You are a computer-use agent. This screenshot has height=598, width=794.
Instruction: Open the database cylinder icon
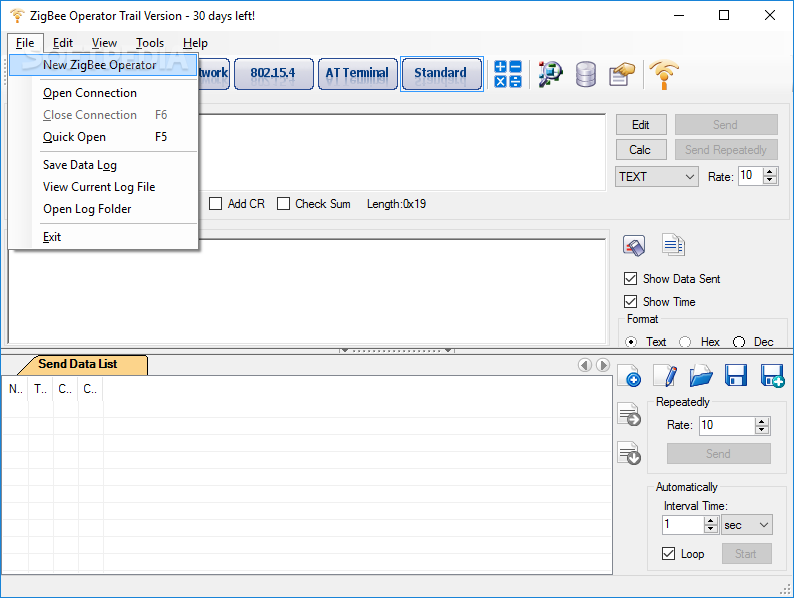click(x=585, y=74)
